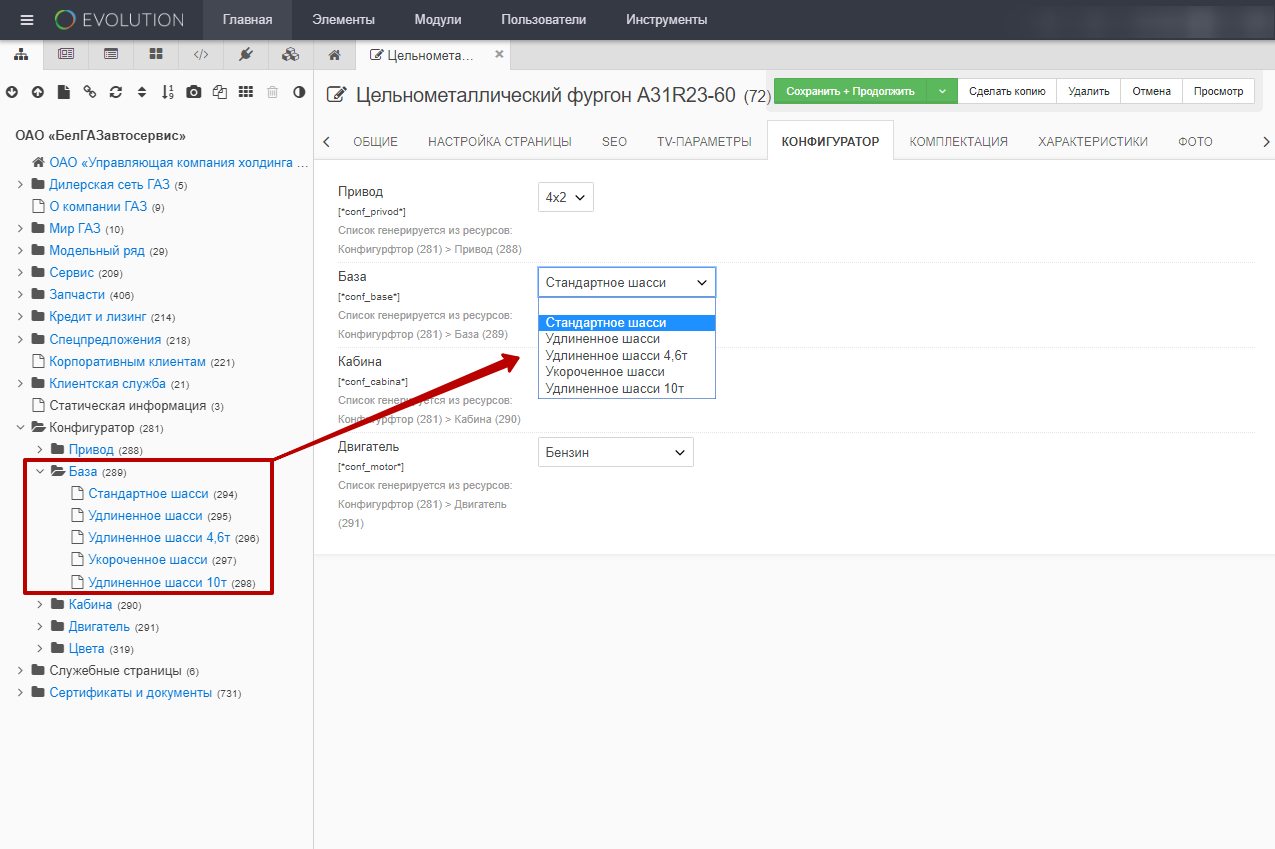This screenshot has width=1275, height=849.
Task: Click Сделать копию button
Action: point(1007,91)
